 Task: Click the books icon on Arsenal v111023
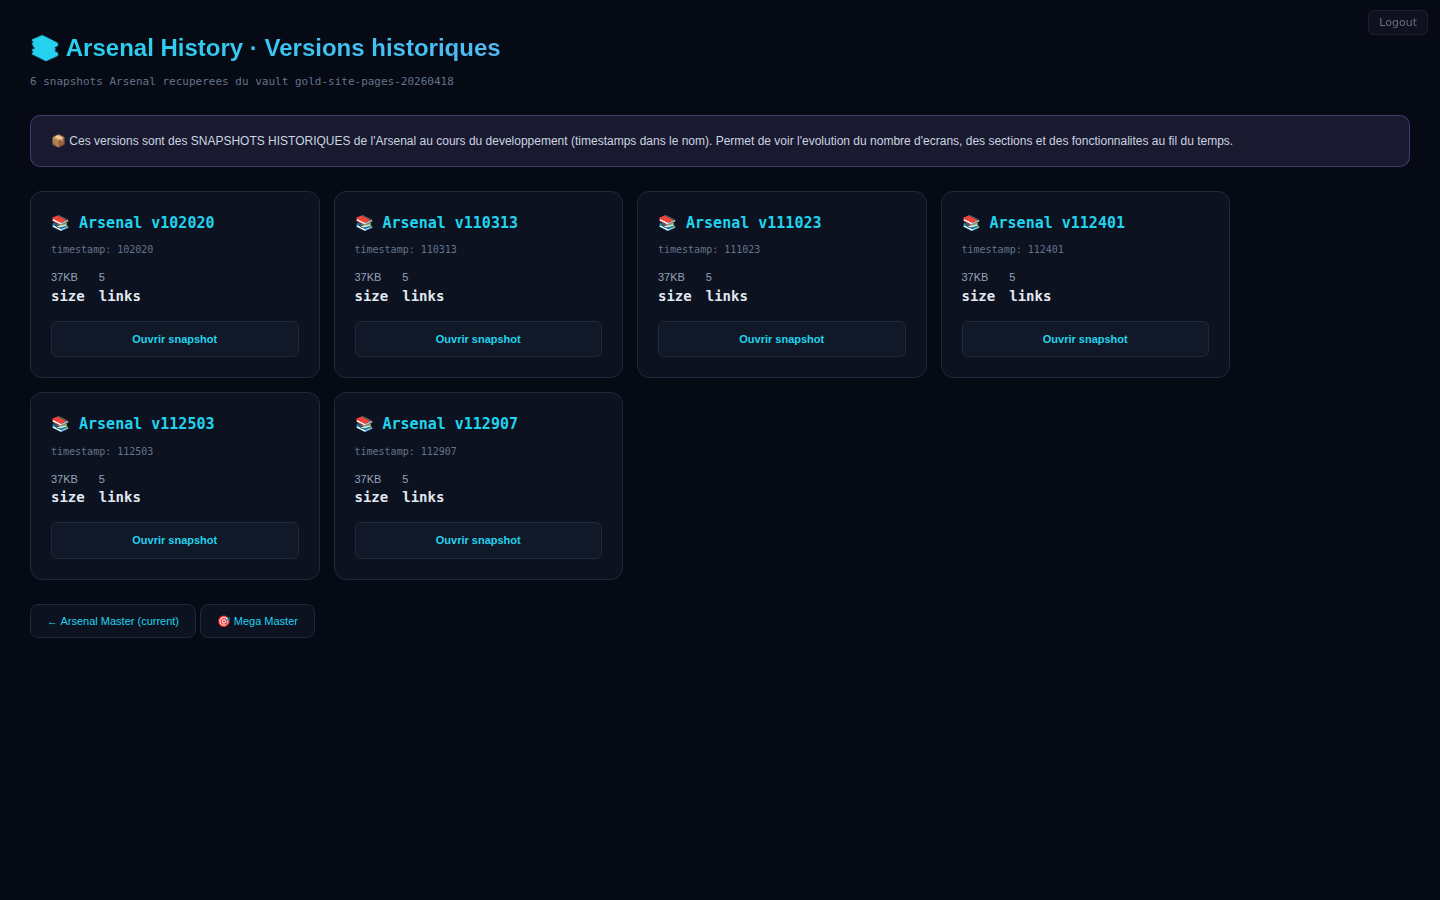667,223
